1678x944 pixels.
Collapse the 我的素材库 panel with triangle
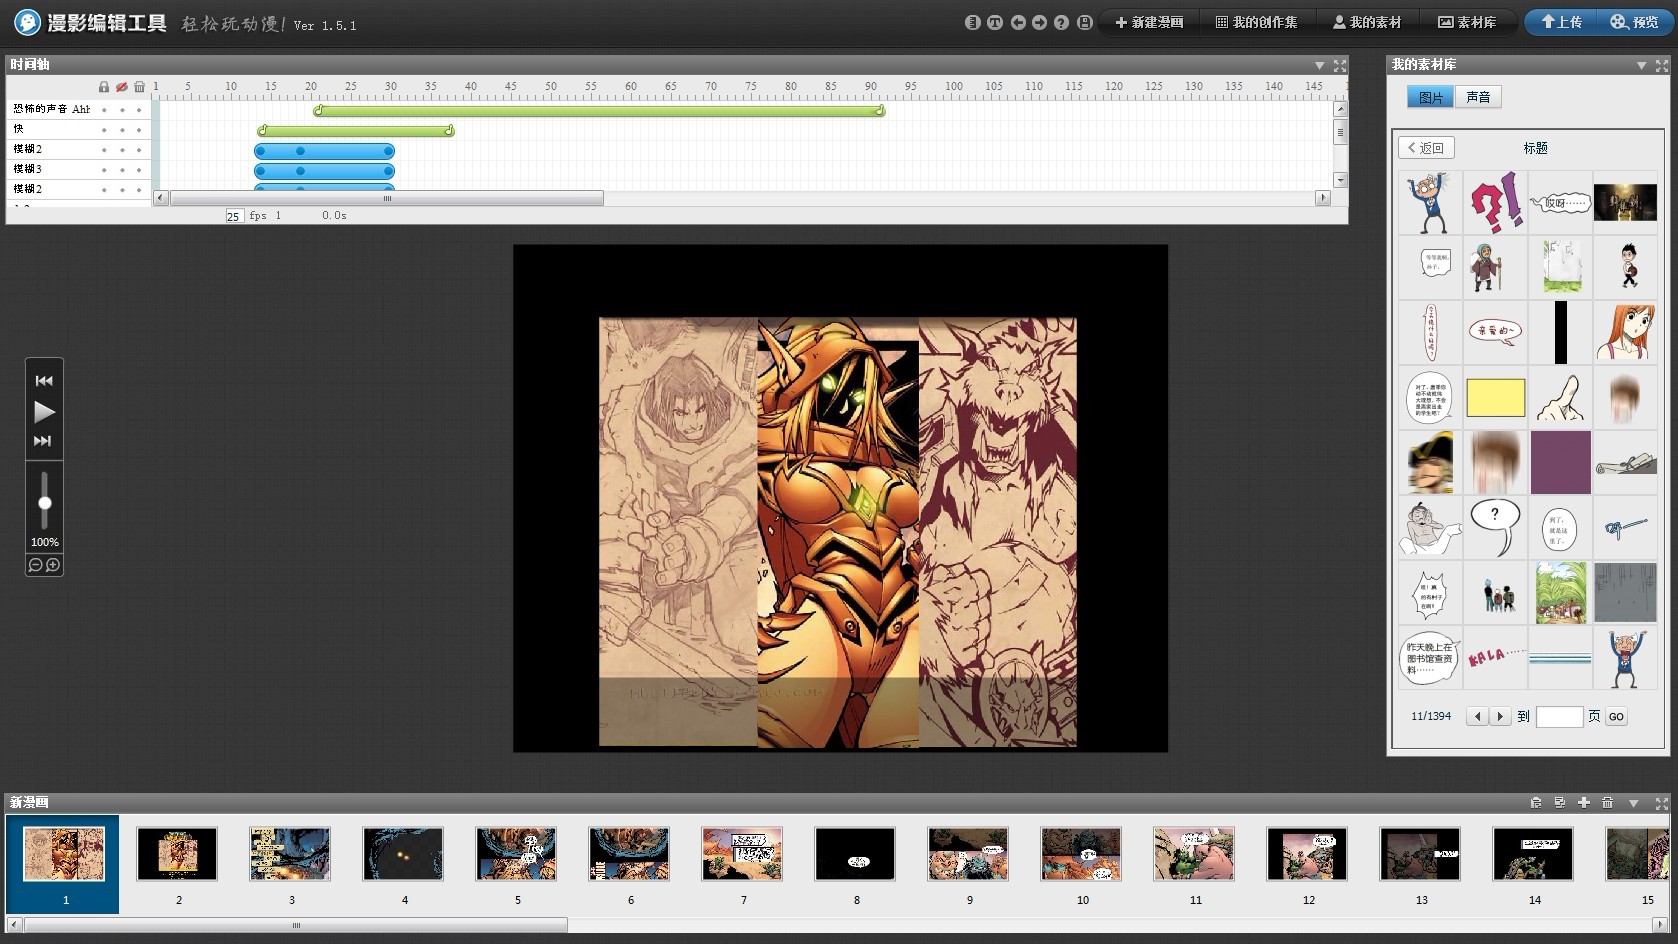(1641, 65)
